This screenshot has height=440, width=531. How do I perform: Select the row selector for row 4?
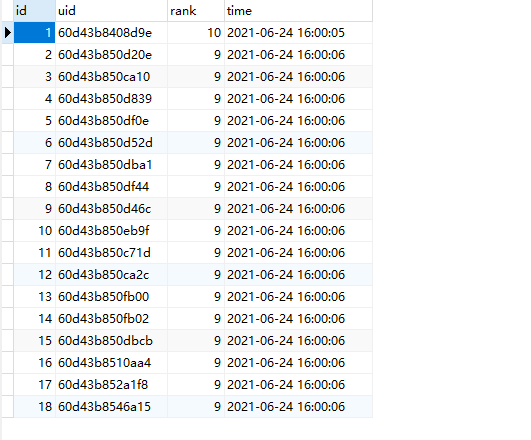[7, 99]
